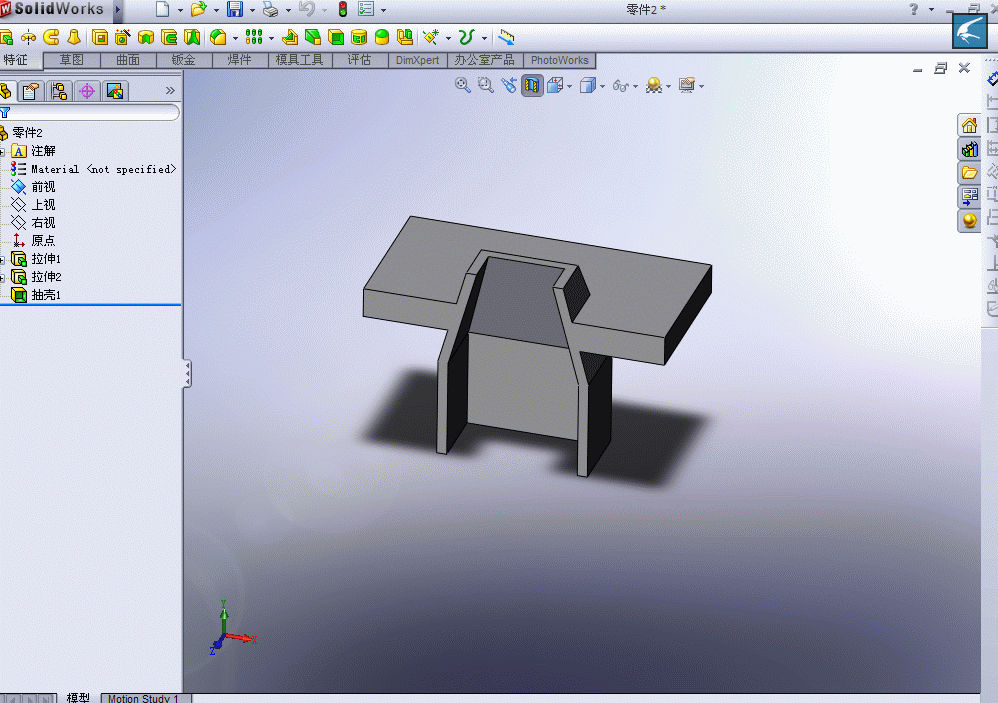Click the Apply Scene sphere icon
The height and width of the screenshot is (703, 998).
(654, 85)
